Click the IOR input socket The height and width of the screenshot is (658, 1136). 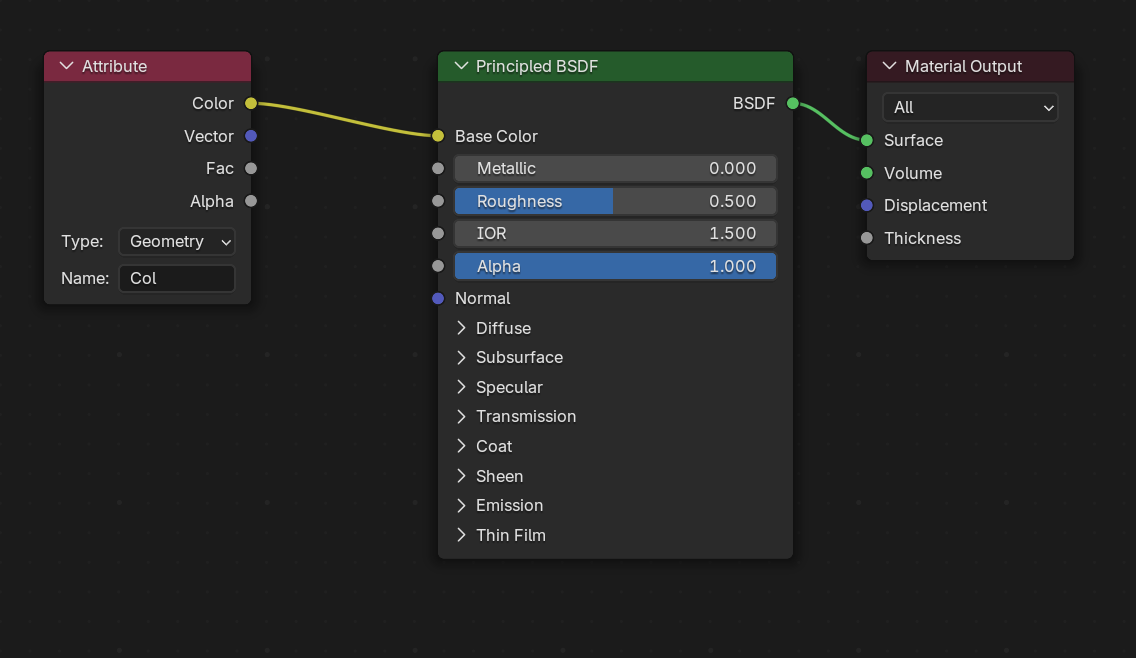[438, 233]
